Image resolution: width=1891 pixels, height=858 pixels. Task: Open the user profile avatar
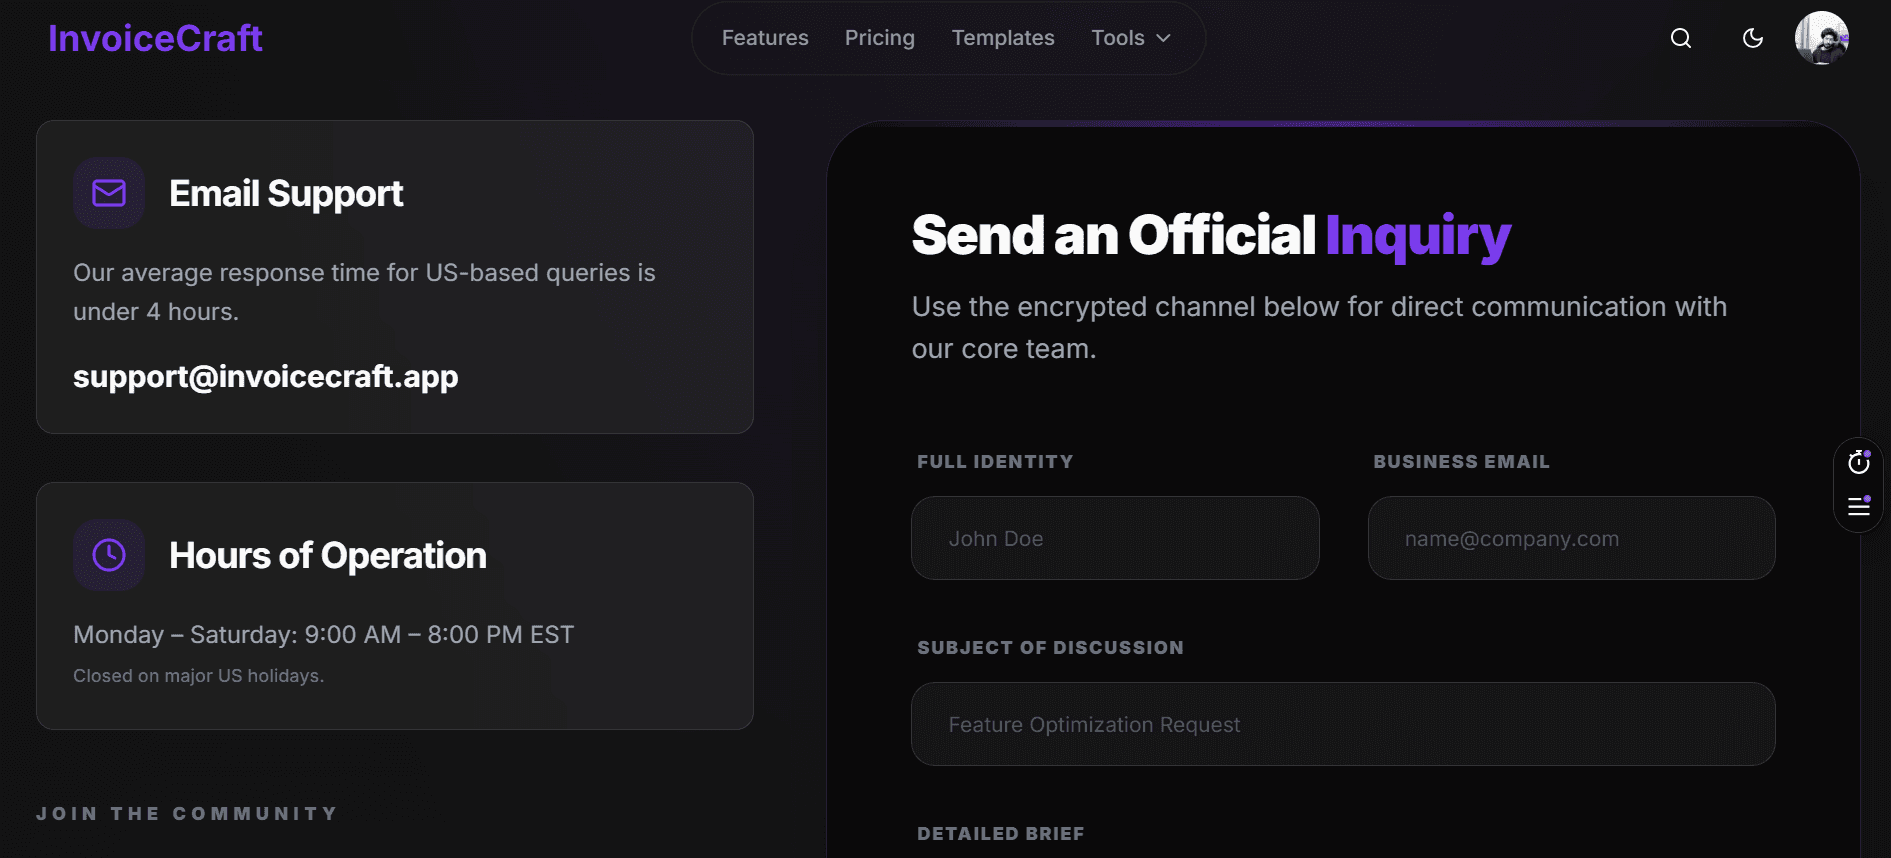pyautogui.click(x=1821, y=38)
